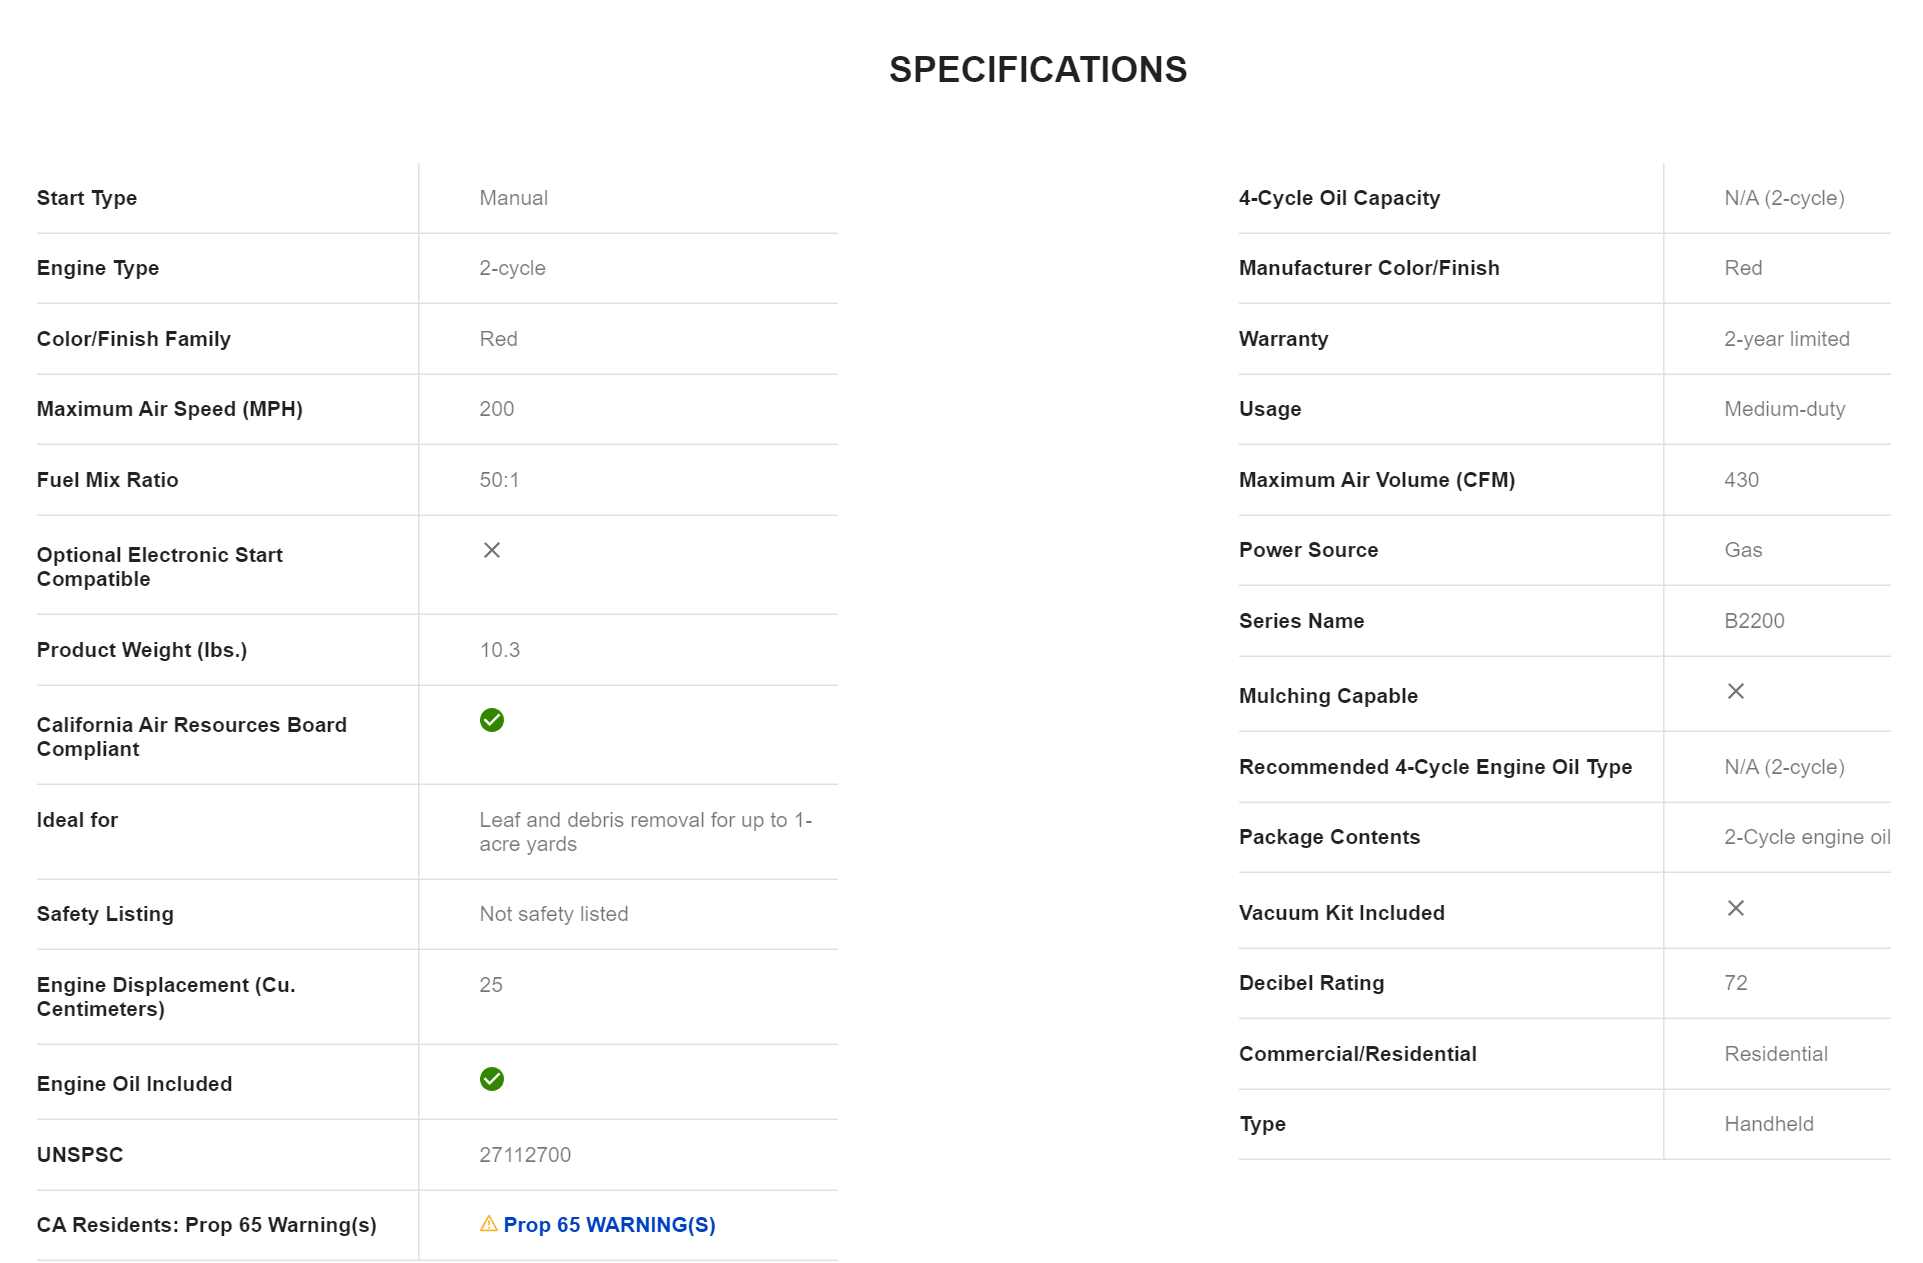Click the Fuel Mix Ratio value 50:1
Viewport: 1923px width, 1263px height.
tap(499, 480)
